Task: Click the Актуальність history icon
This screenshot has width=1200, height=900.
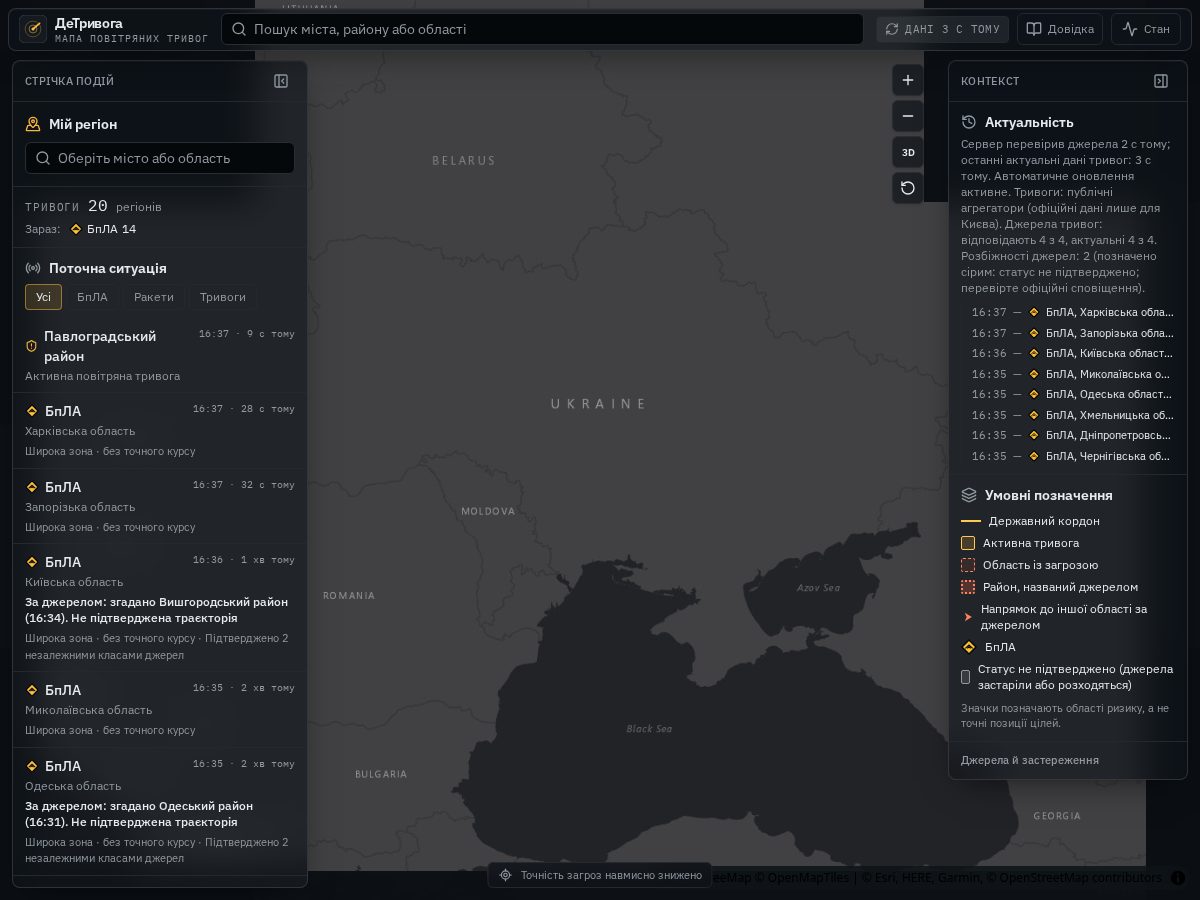Action: (x=969, y=122)
